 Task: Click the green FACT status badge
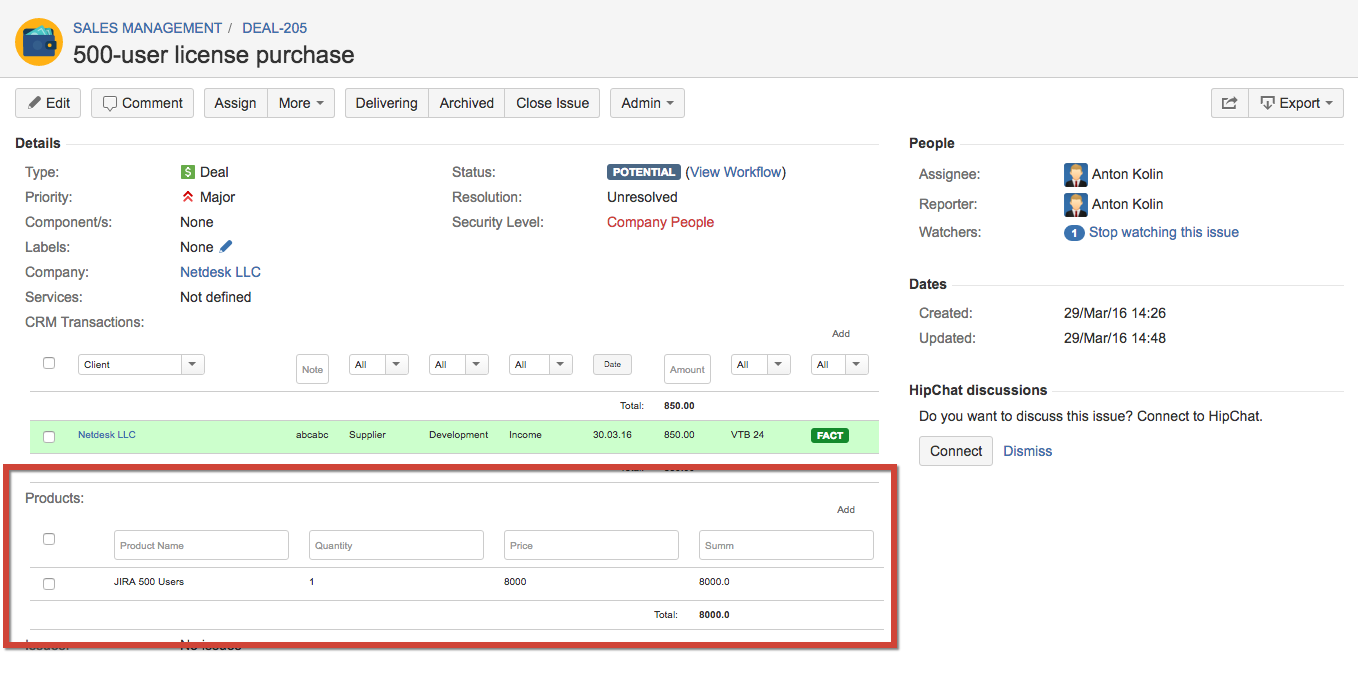pyautogui.click(x=829, y=435)
